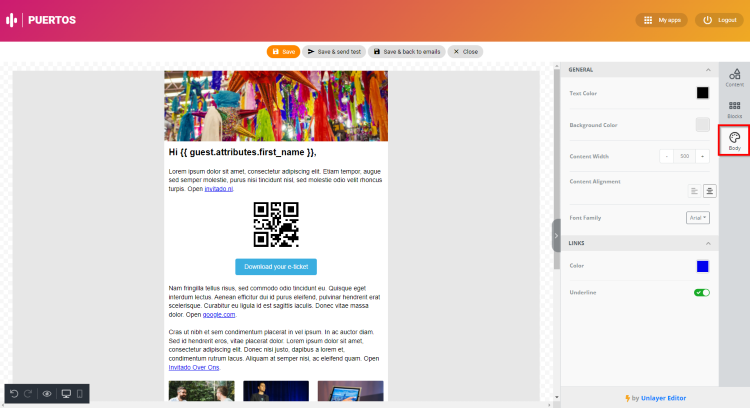750x408 pixels.
Task: Switch to mobile preview mode
Action: 79,394
